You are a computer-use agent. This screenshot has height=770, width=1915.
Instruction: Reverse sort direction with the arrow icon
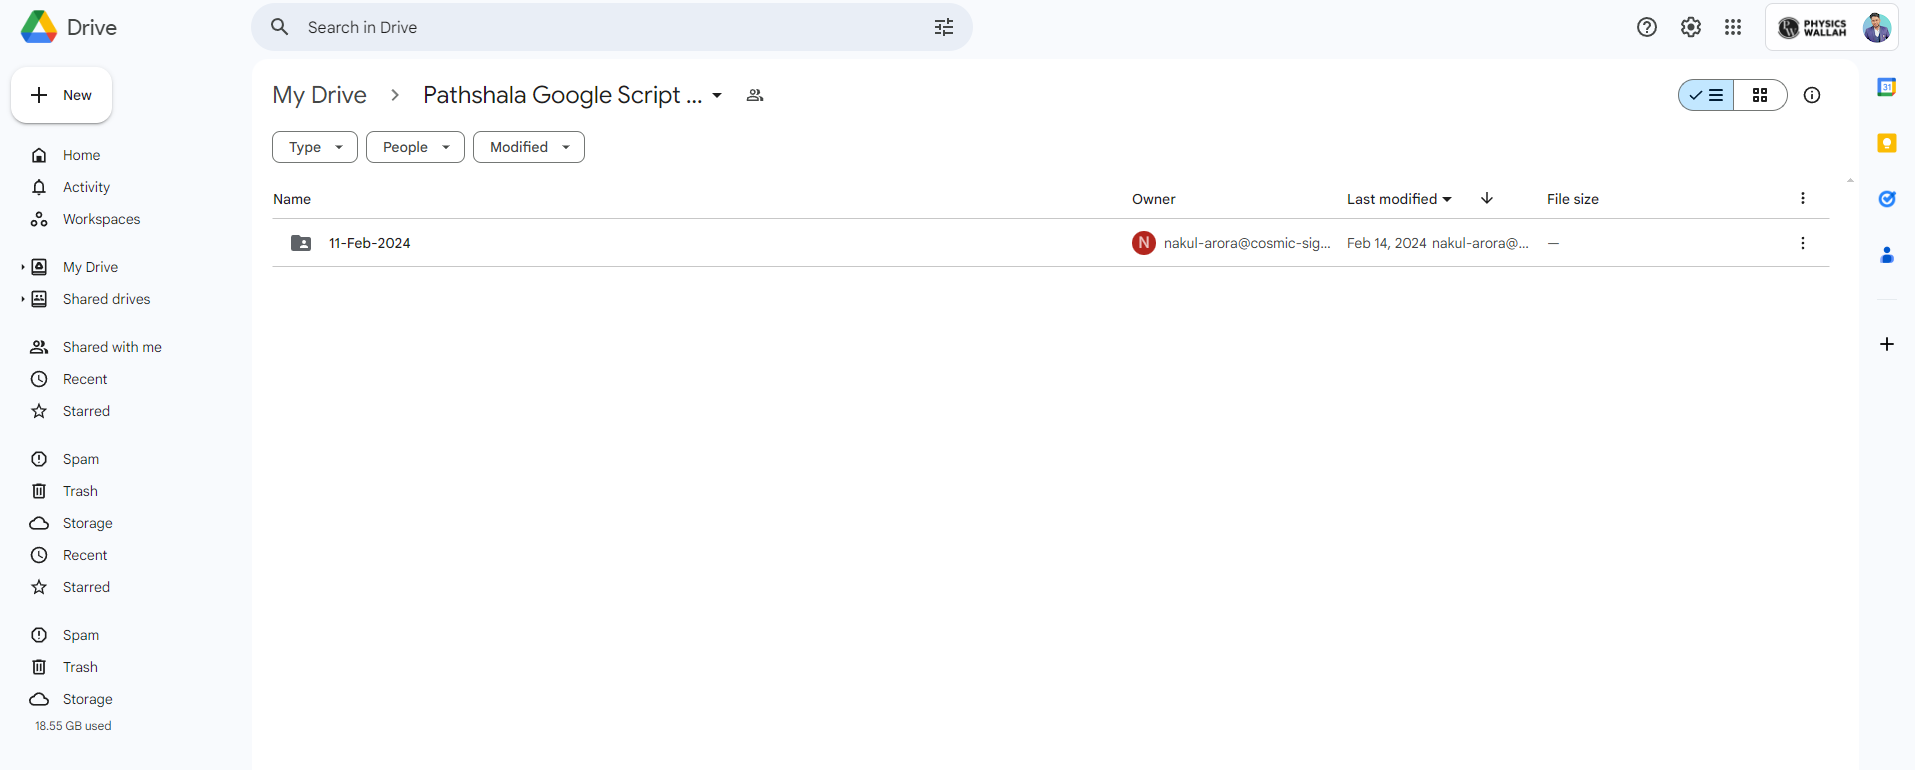(1487, 198)
